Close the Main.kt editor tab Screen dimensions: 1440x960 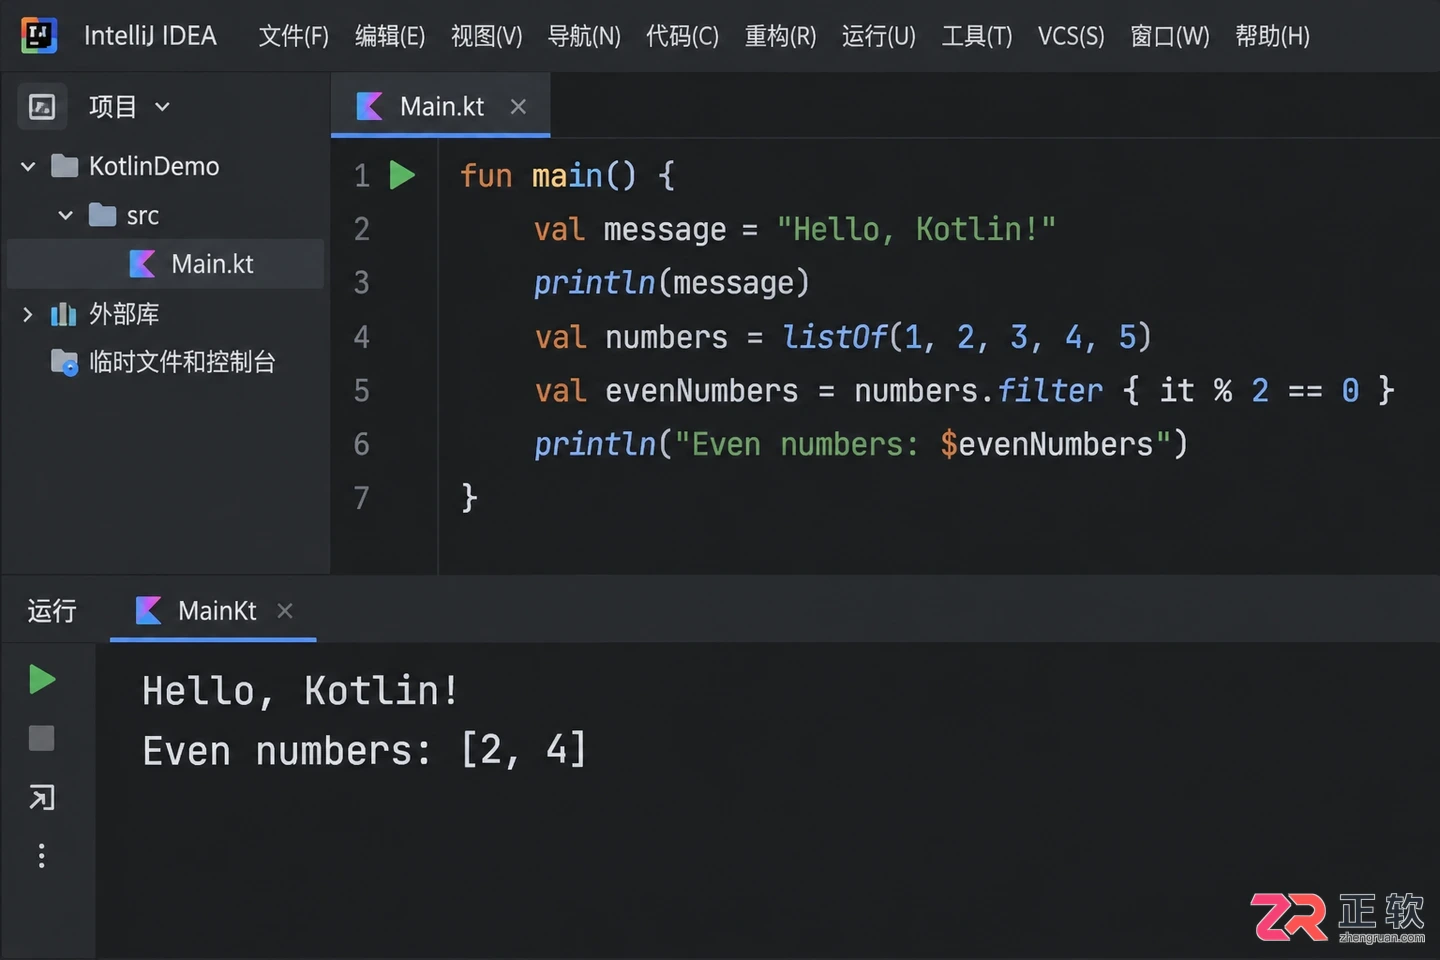[x=518, y=106]
